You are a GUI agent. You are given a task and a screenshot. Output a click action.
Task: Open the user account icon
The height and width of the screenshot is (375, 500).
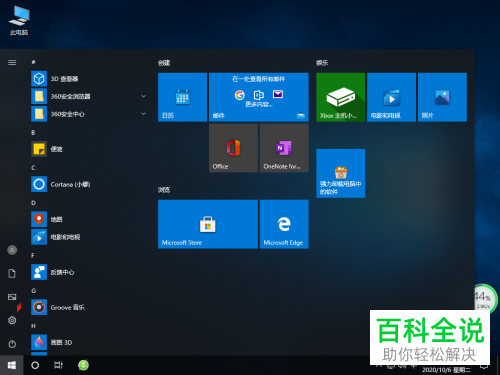(12, 250)
